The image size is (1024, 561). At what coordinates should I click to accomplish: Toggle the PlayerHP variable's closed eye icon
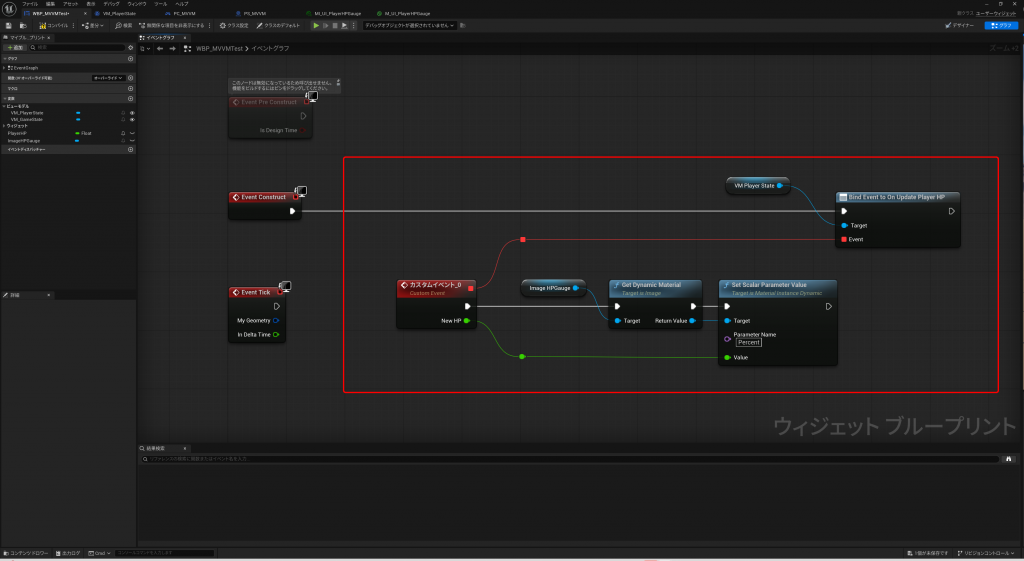132,133
